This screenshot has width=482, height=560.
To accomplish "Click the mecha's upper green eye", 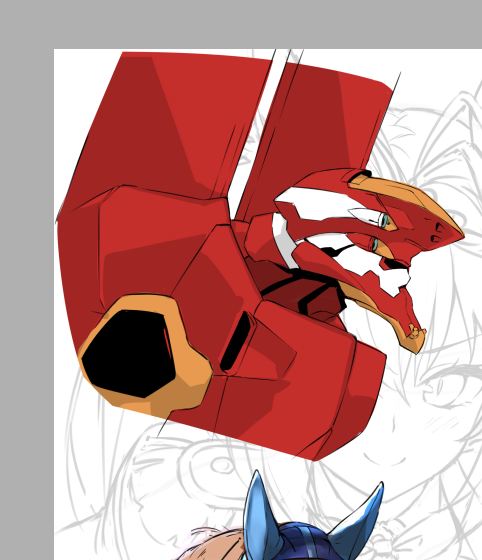I will tap(384, 221).
